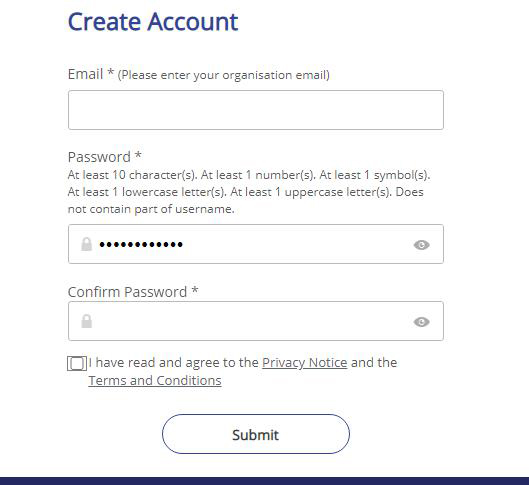Image resolution: width=529 pixels, height=485 pixels.
Task: Open the Privacy Notice link
Action: point(305,363)
